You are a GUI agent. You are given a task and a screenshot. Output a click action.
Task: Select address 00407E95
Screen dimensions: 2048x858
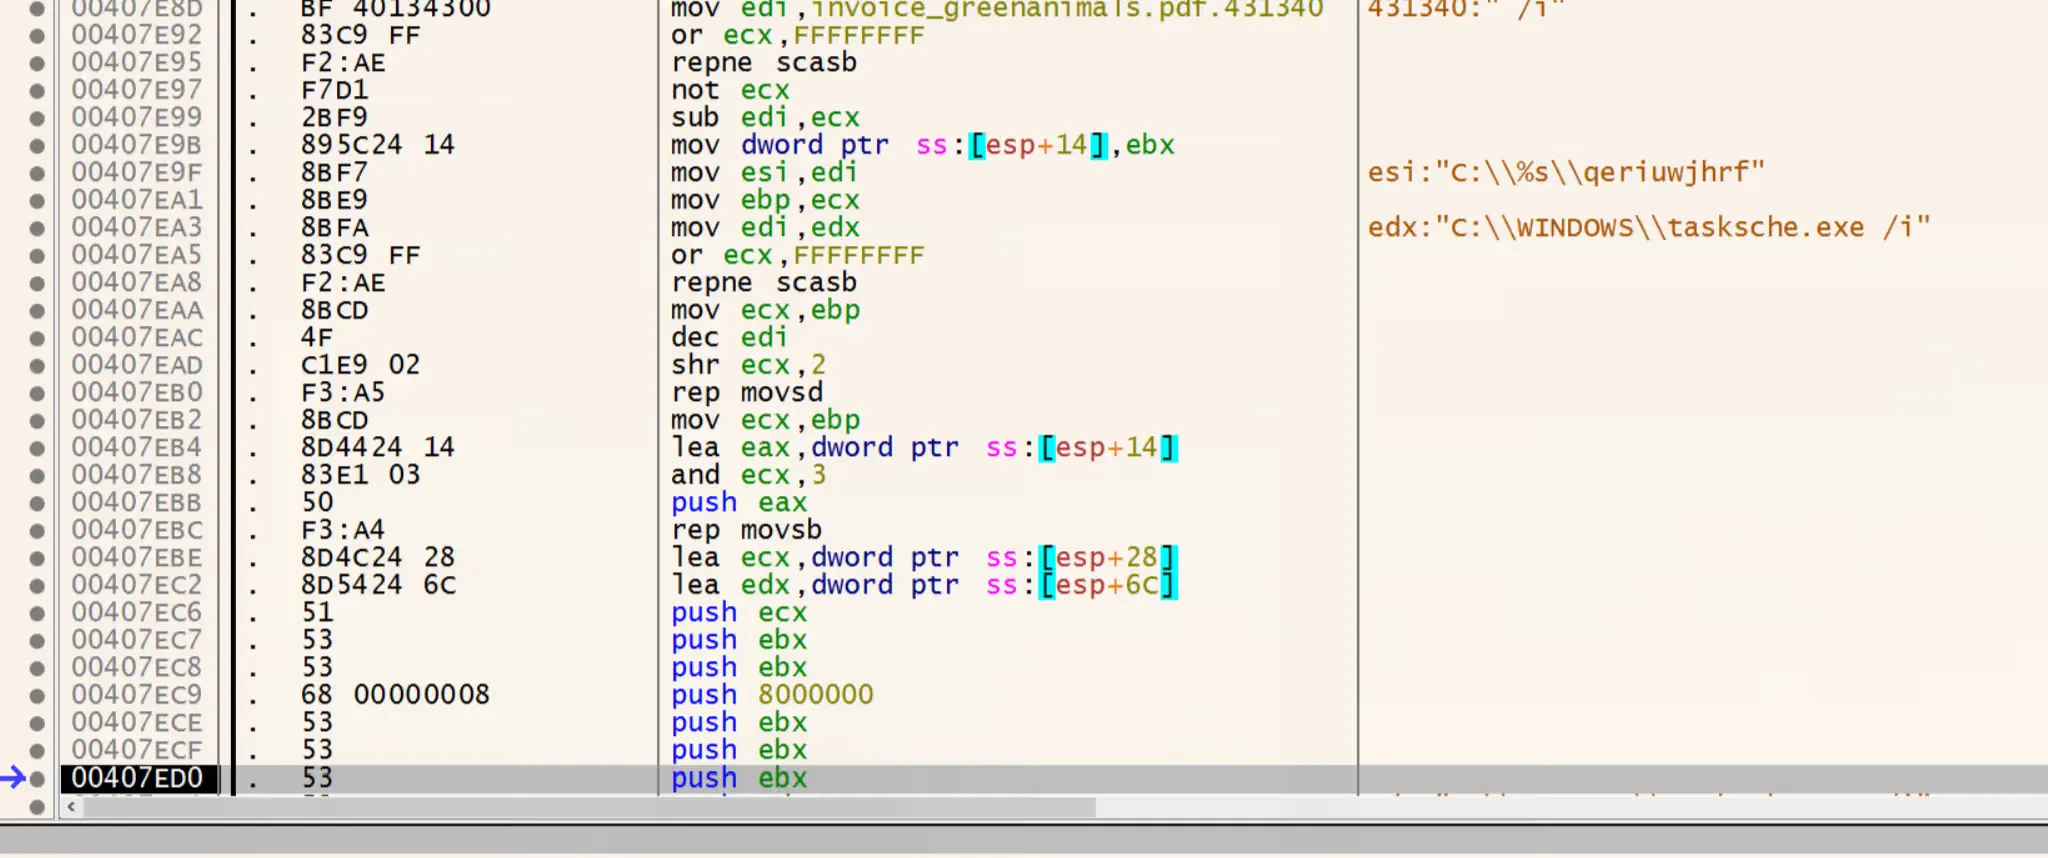[137, 62]
